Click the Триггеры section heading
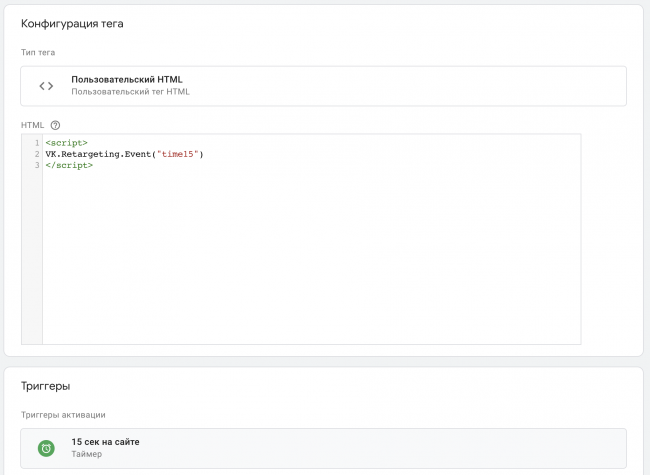650x475 pixels. 46,386
